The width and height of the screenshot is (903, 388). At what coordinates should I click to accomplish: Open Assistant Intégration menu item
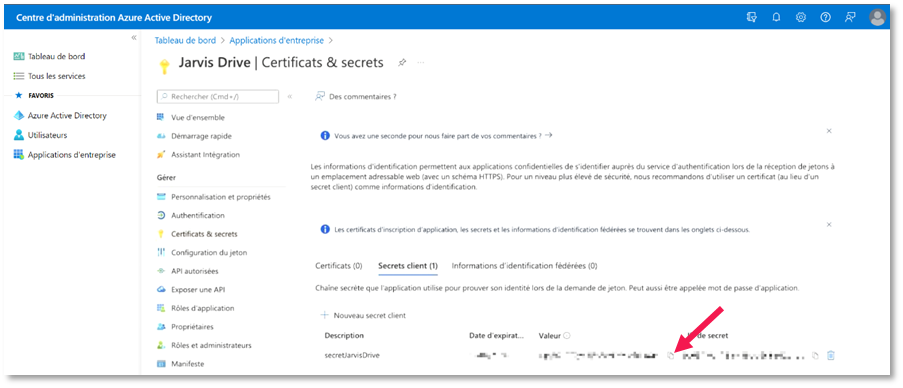(x=206, y=154)
